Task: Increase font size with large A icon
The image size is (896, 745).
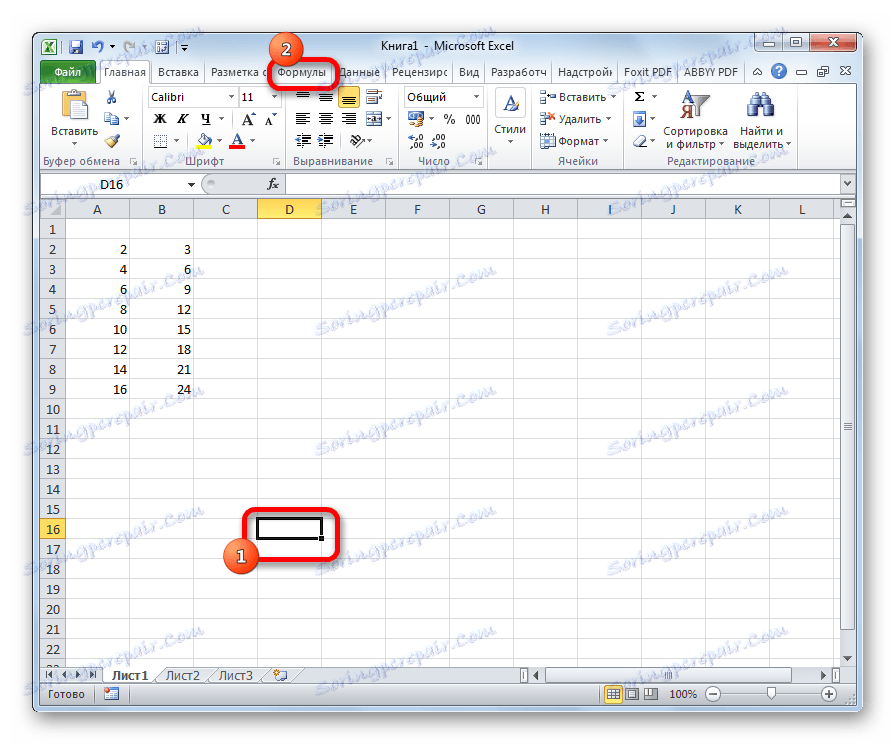Action: tap(247, 119)
